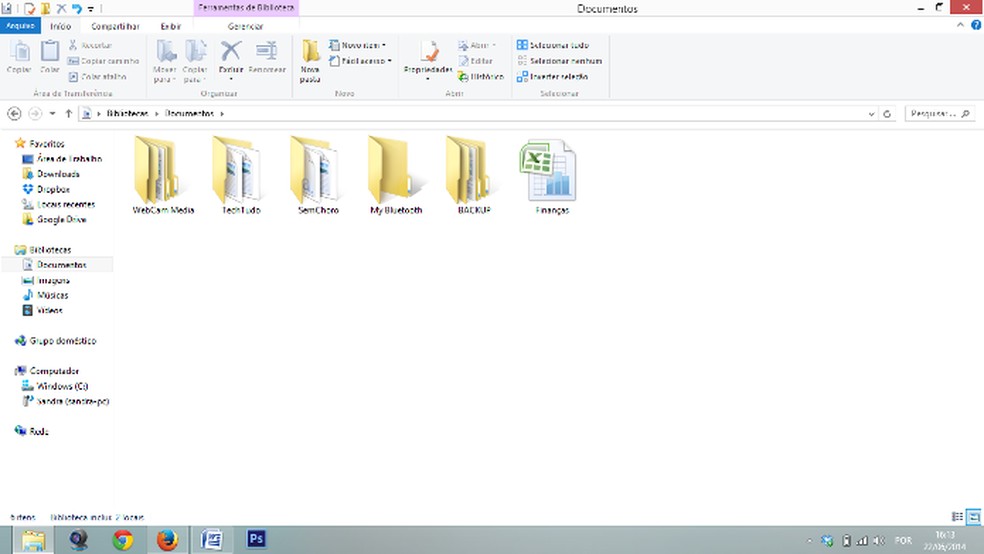Open Photoshop from the taskbar
The image size is (984, 554).
tap(256, 540)
